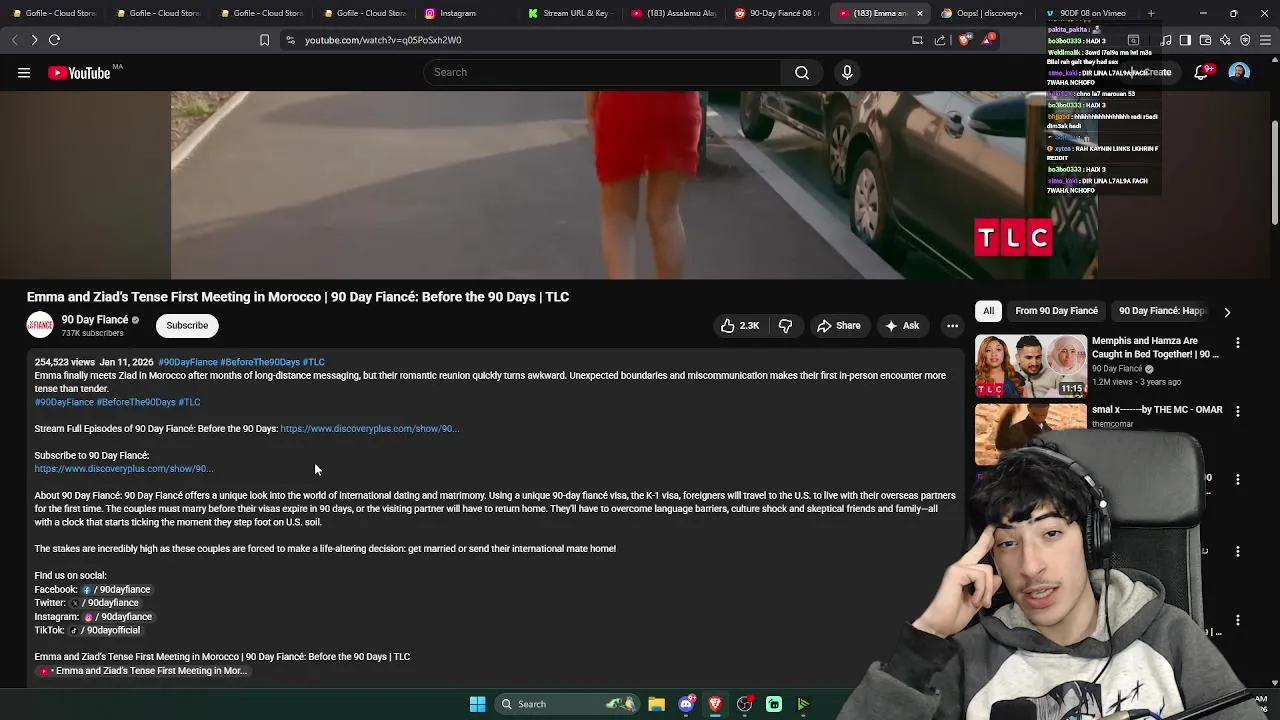The height and width of the screenshot is (720, 1280).
Task: Open the smal x video thumbnail
Action: (1030, 433)
